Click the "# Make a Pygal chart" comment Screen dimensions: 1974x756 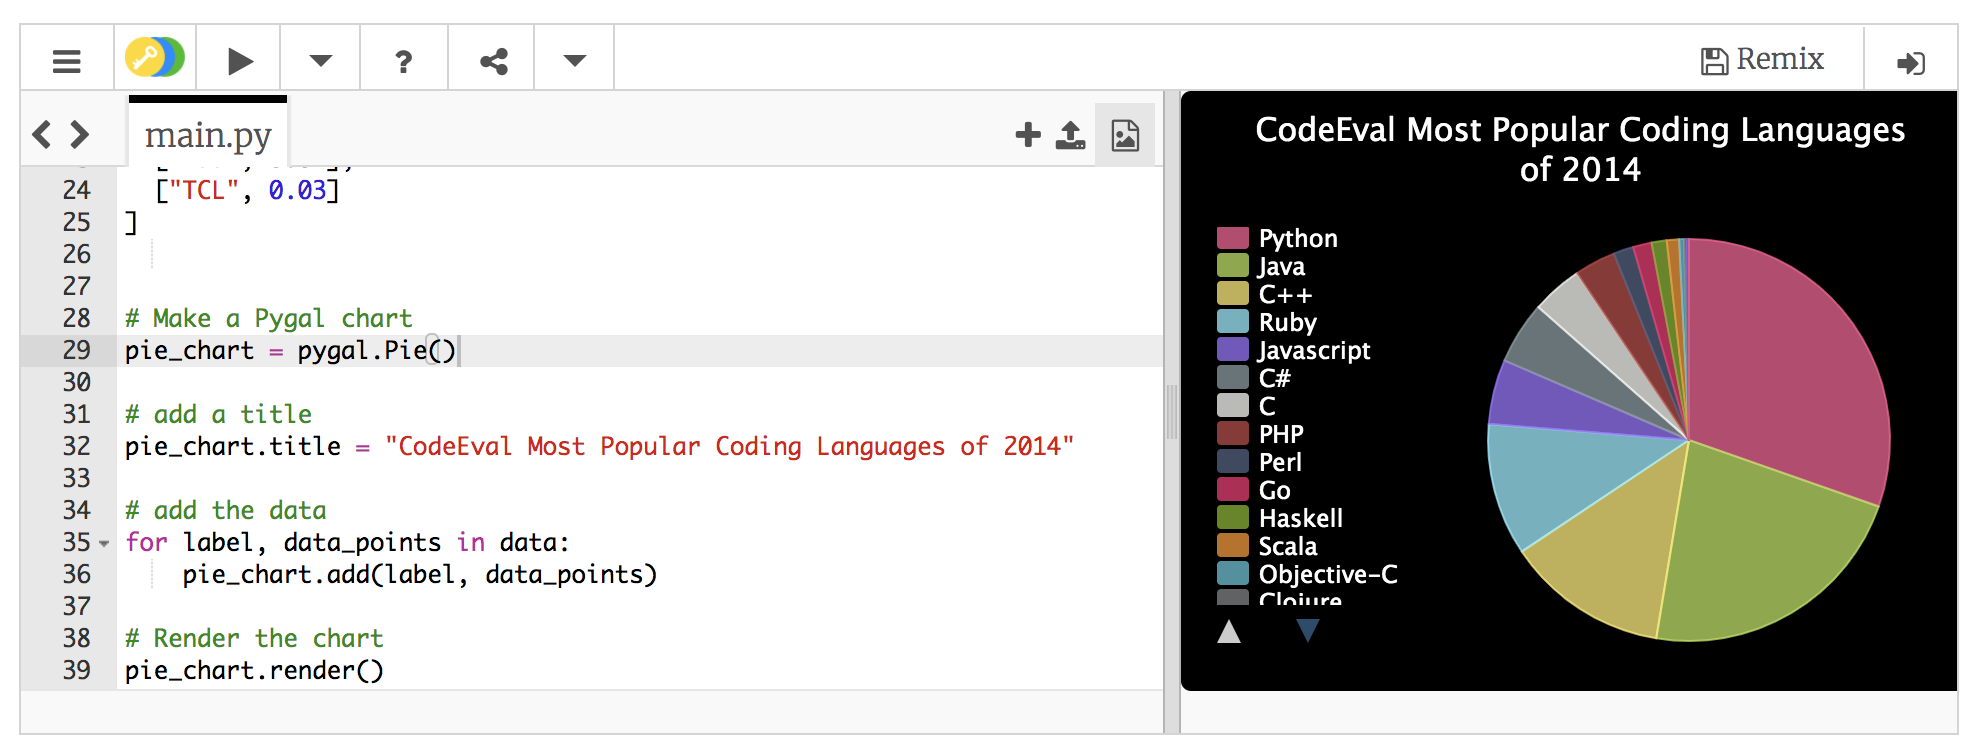268,318
